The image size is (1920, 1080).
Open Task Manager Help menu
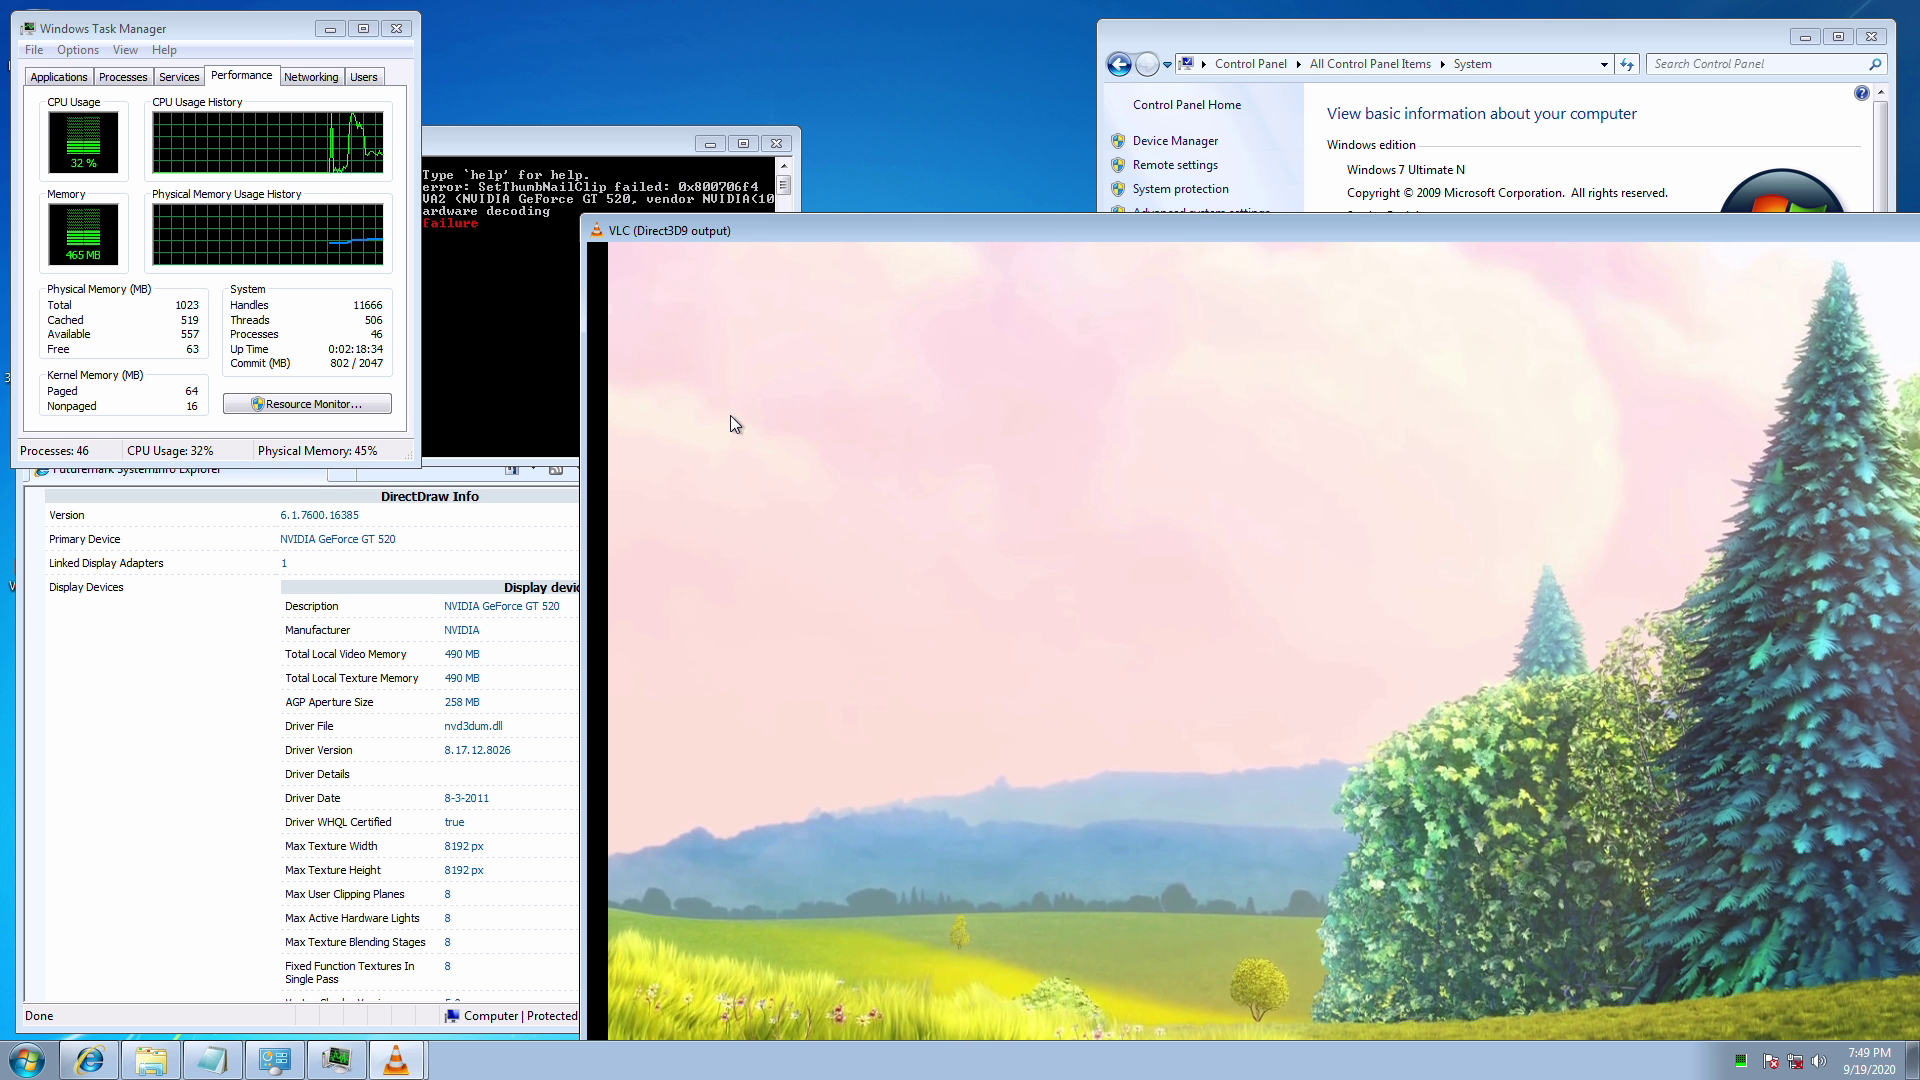click(164, 50)
